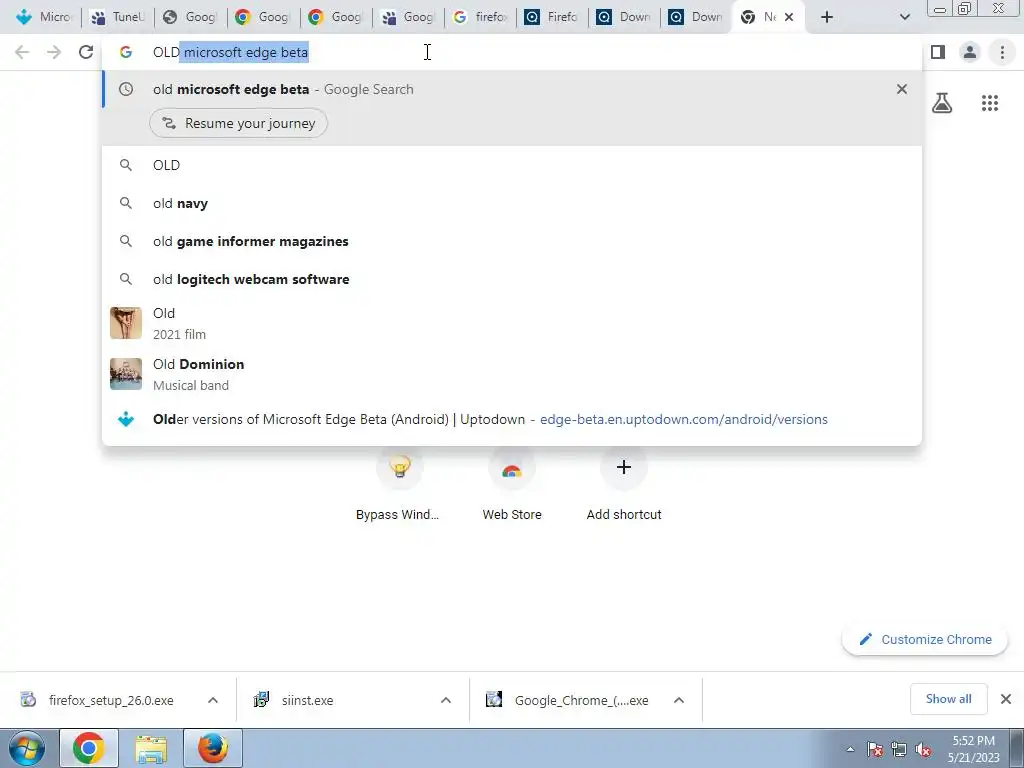Click Resume your journey chip
Image resolution: width=1024 pixels, height=768 pixels.
238,123
